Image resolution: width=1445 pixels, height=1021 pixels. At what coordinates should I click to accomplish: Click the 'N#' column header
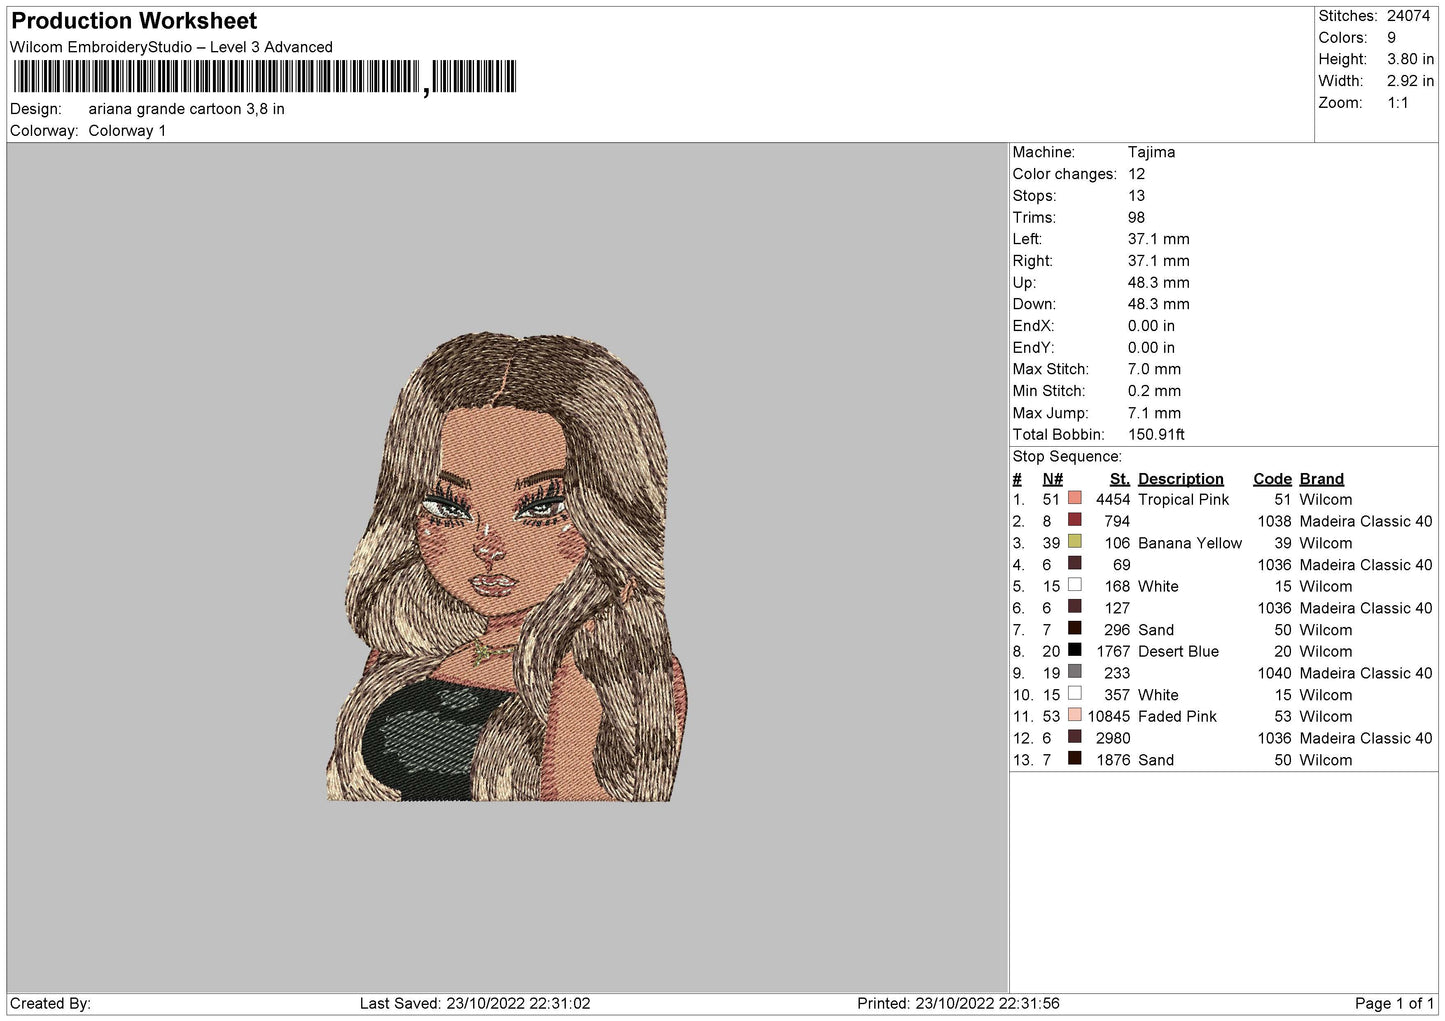[1052, 479]
